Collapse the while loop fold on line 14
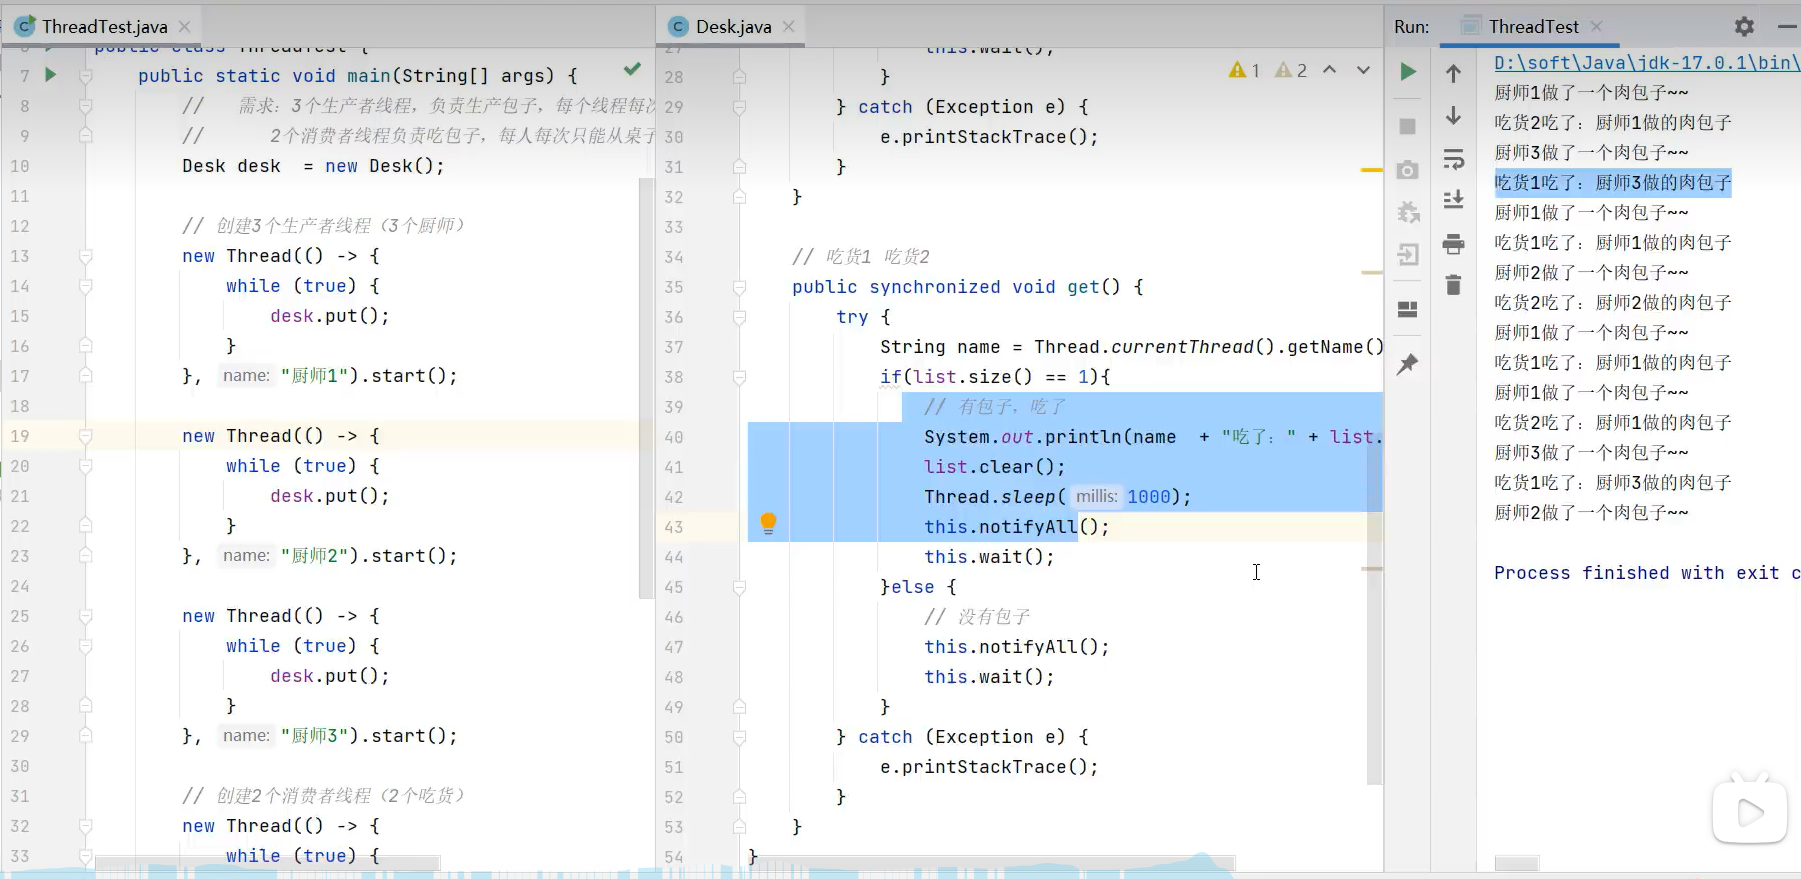Screen dimensions: 1801x879 85,286
